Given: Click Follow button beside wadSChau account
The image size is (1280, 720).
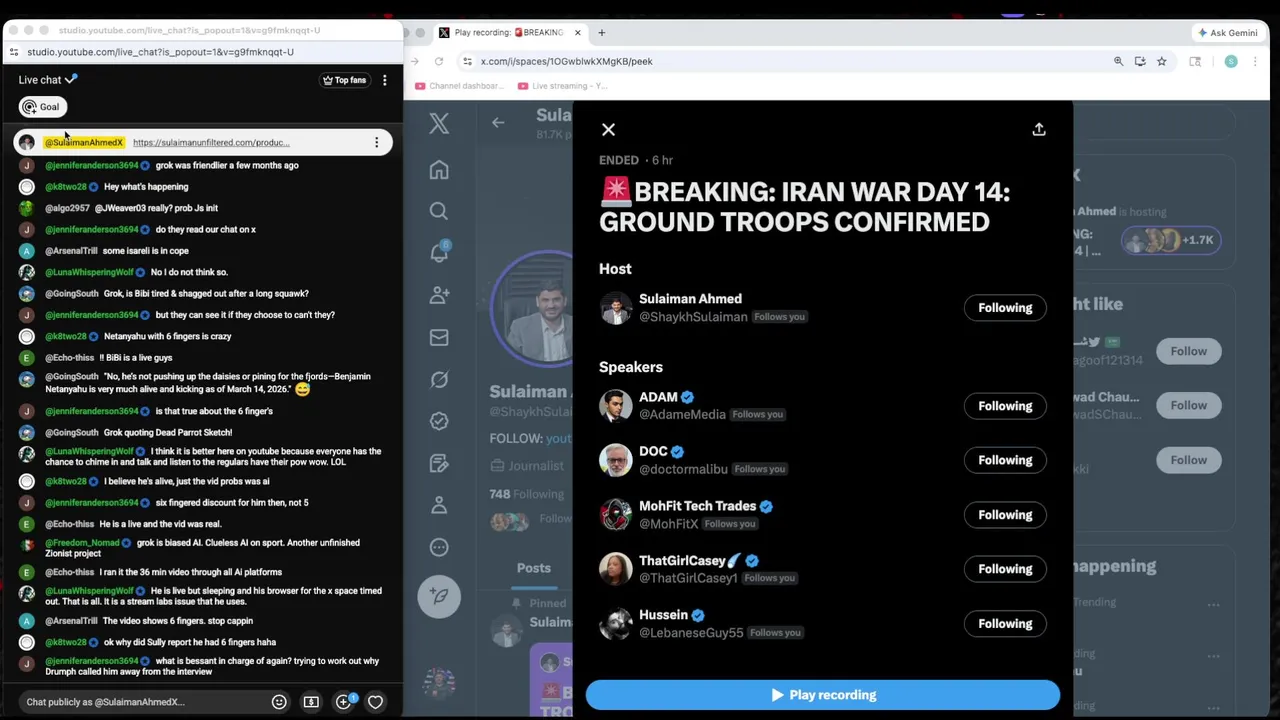Looking at the screenshot, I should (1188, 405).
